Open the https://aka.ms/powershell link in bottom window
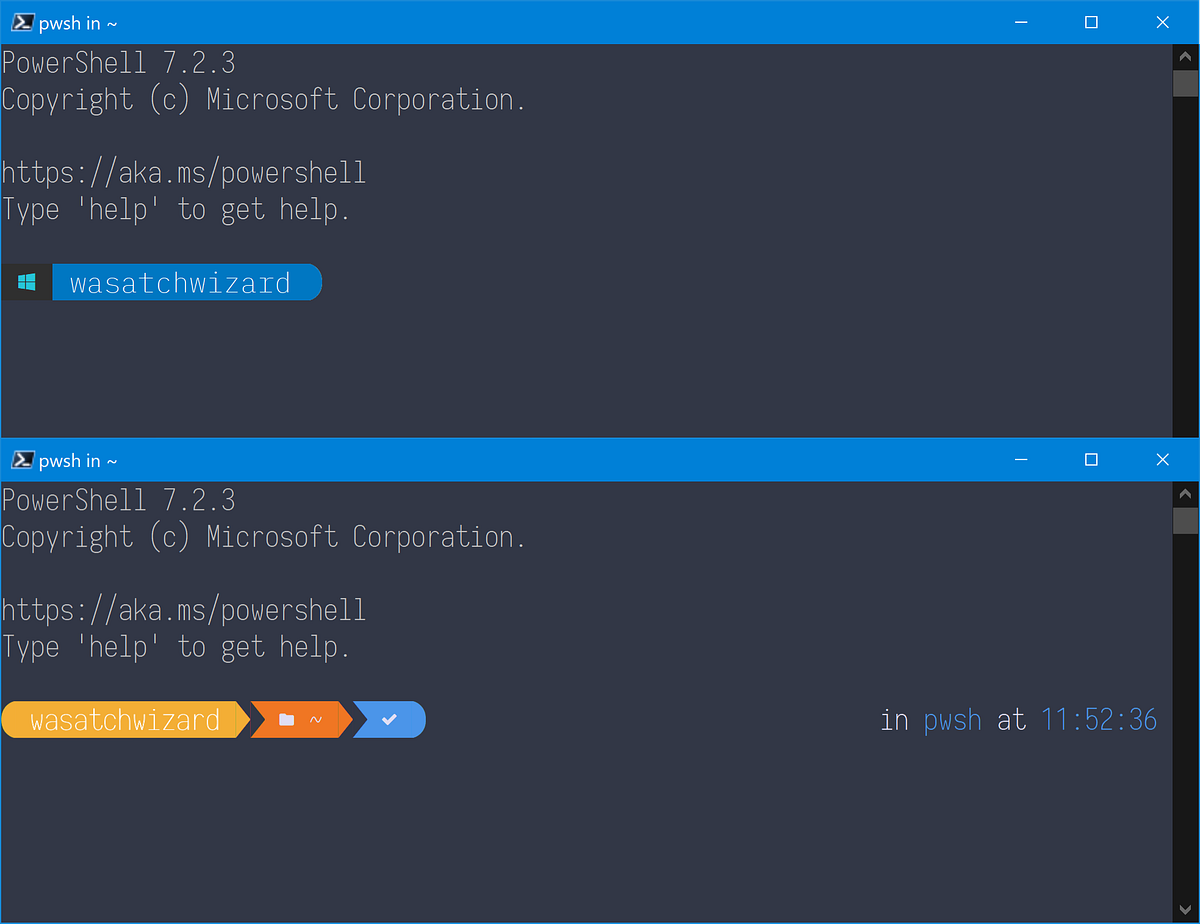Viewport: 1200px width, 924px height. tap(183, 609)
